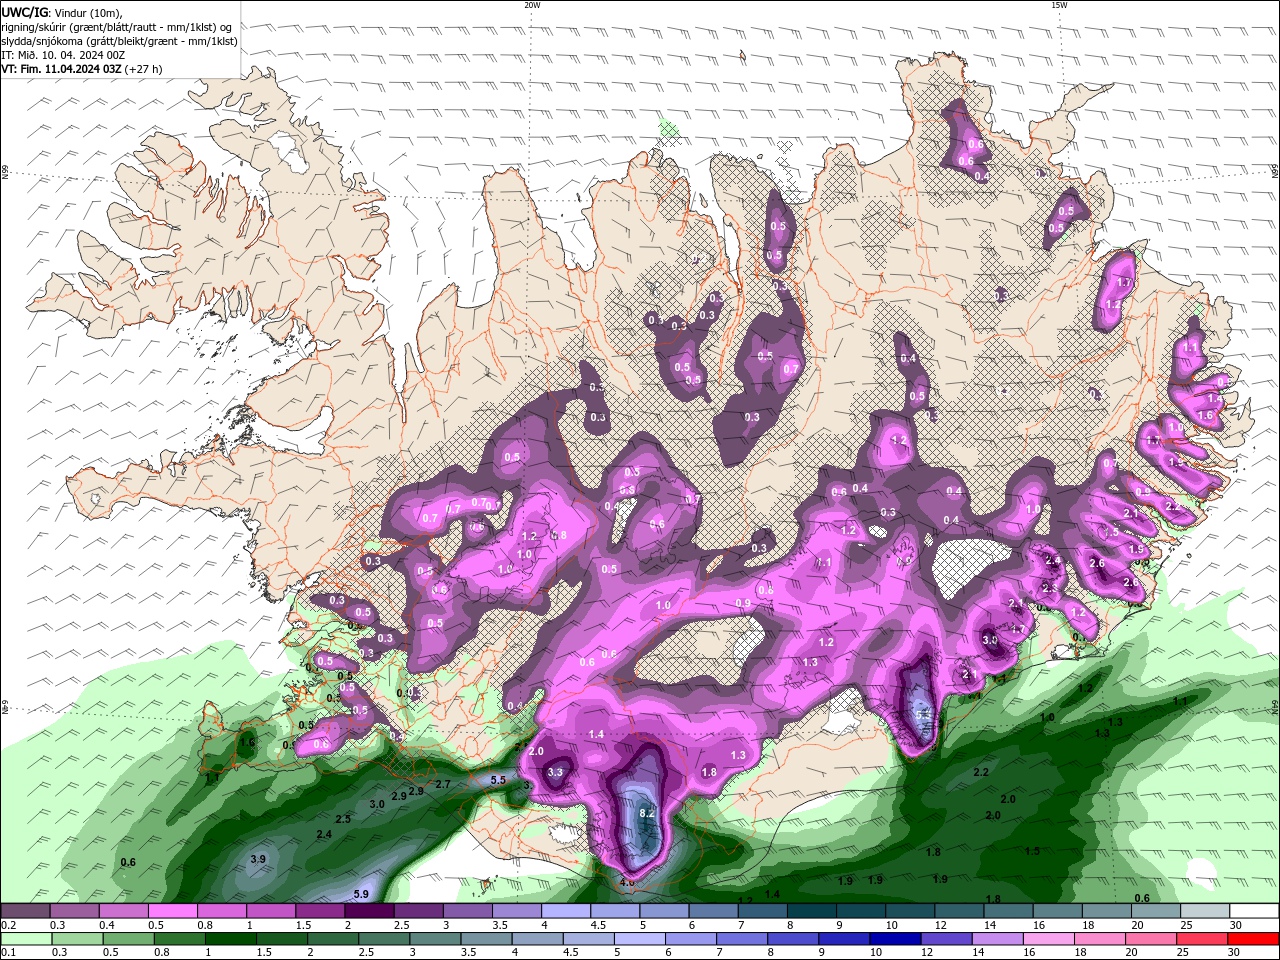Click the 'UWC/IG: Vindur (10m)' title text
The width and height of the screenshot is (1280, 960).
point(61,12)
